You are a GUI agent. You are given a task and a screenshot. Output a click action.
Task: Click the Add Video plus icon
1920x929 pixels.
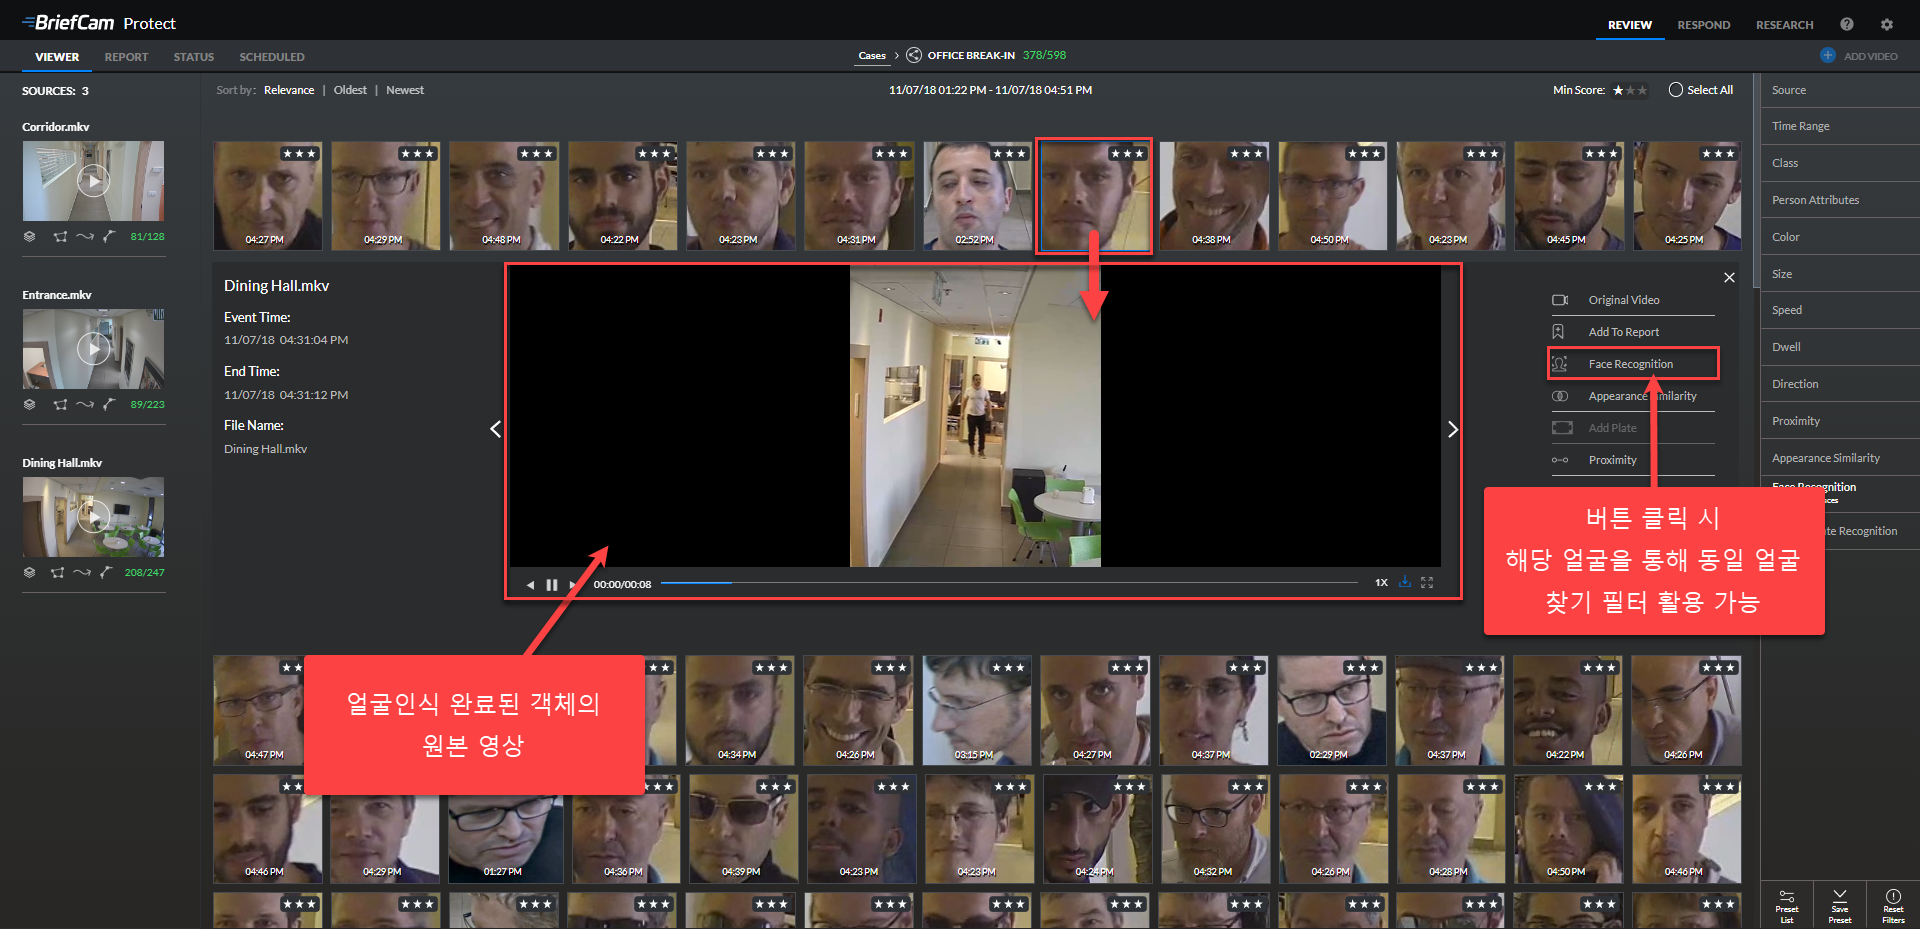[x=1828, y=56]
